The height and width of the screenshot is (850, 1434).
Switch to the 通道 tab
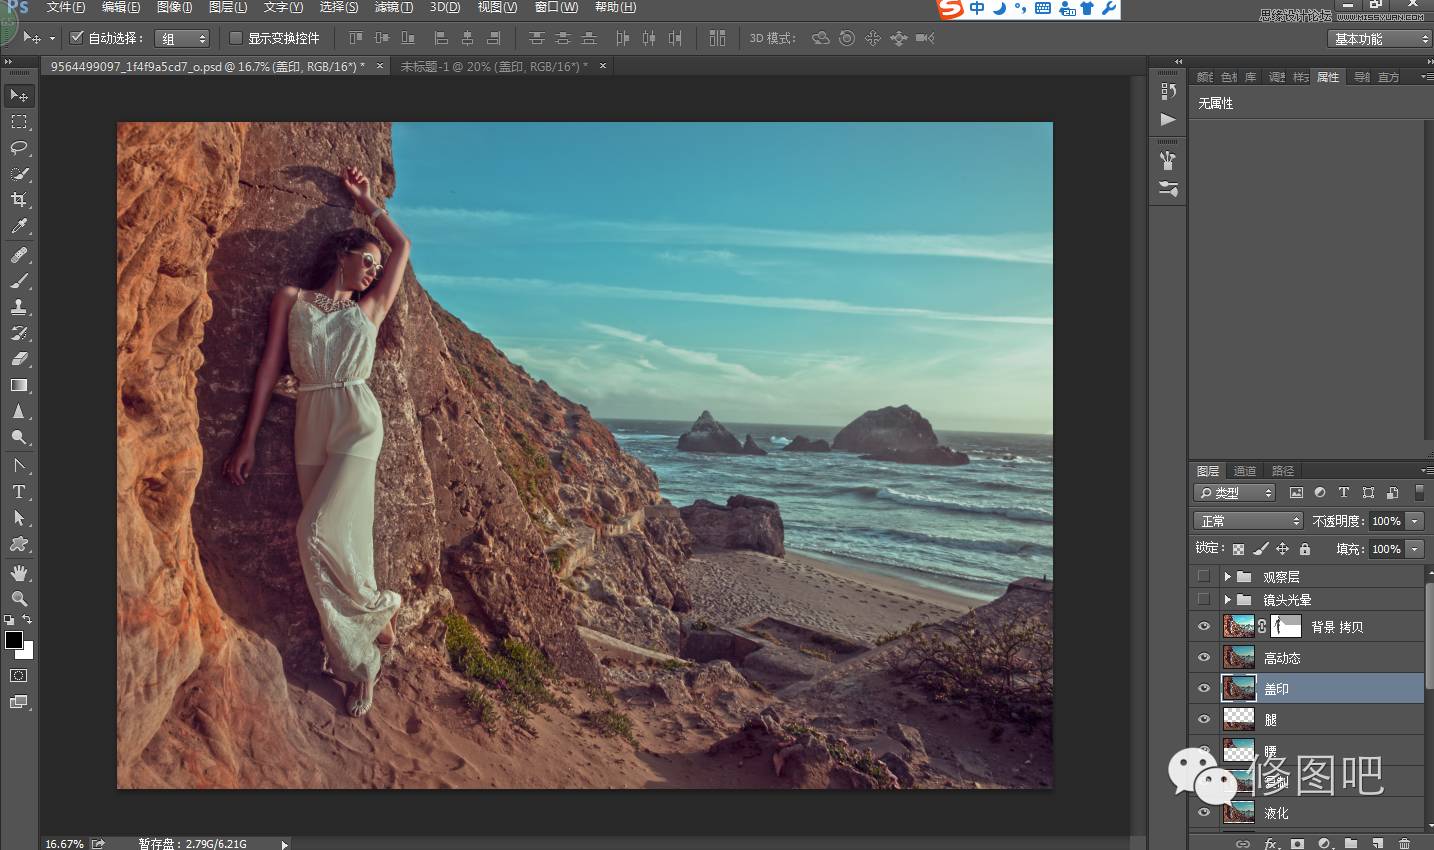1245,471
